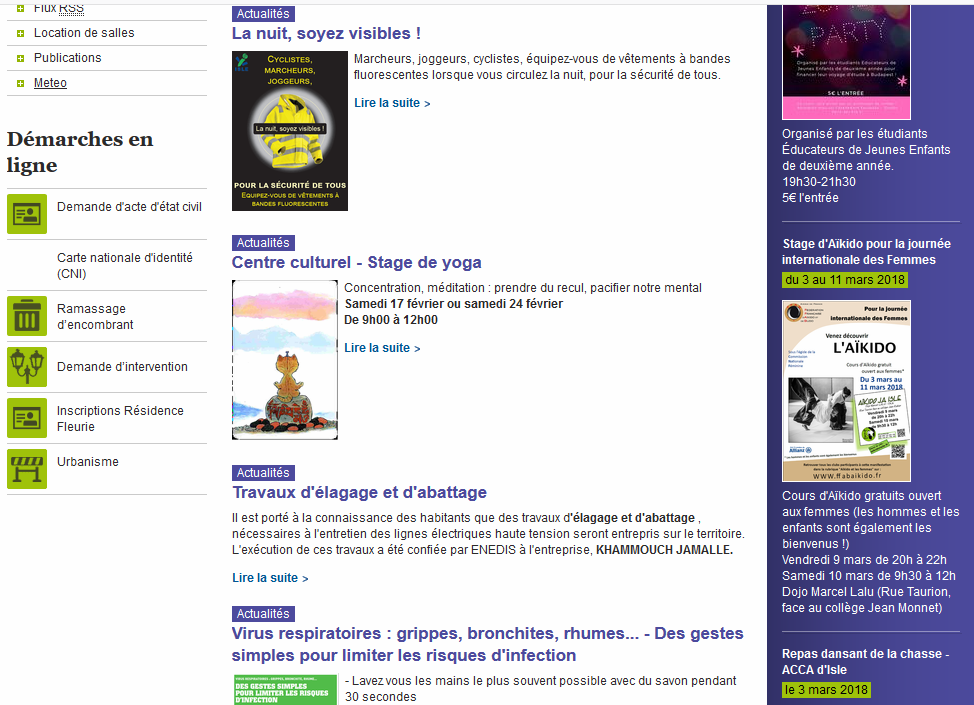Click the green virus respiratoires banner image

[285, 690]
